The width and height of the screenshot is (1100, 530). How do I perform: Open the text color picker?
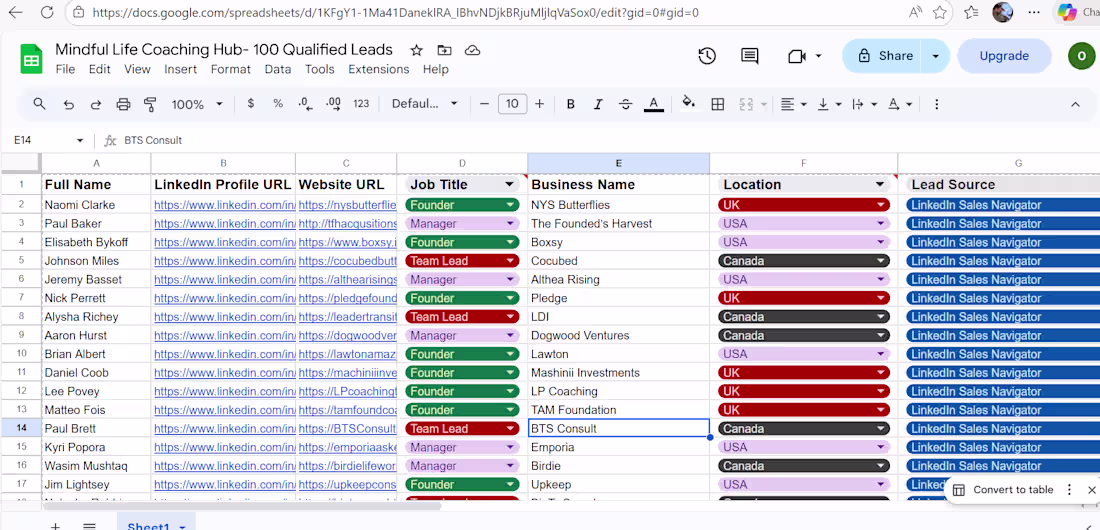(x=654, y=104)
